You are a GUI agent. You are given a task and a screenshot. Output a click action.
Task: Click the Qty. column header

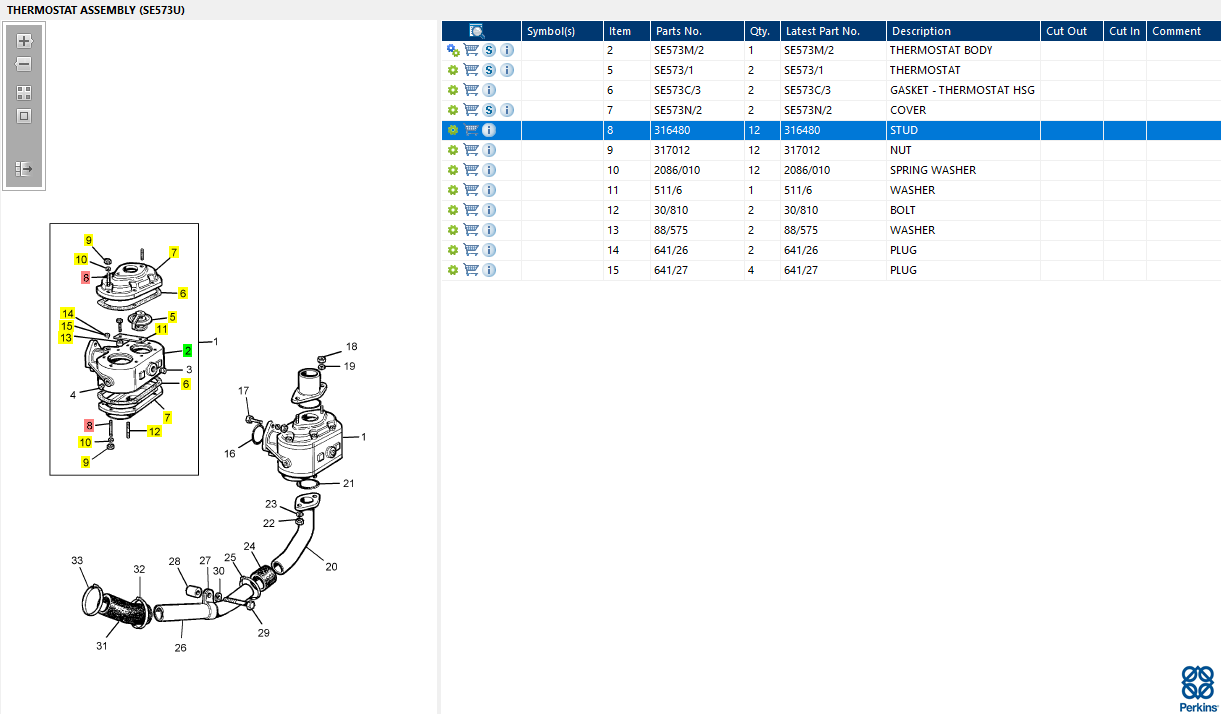click(x=762, y=31)
